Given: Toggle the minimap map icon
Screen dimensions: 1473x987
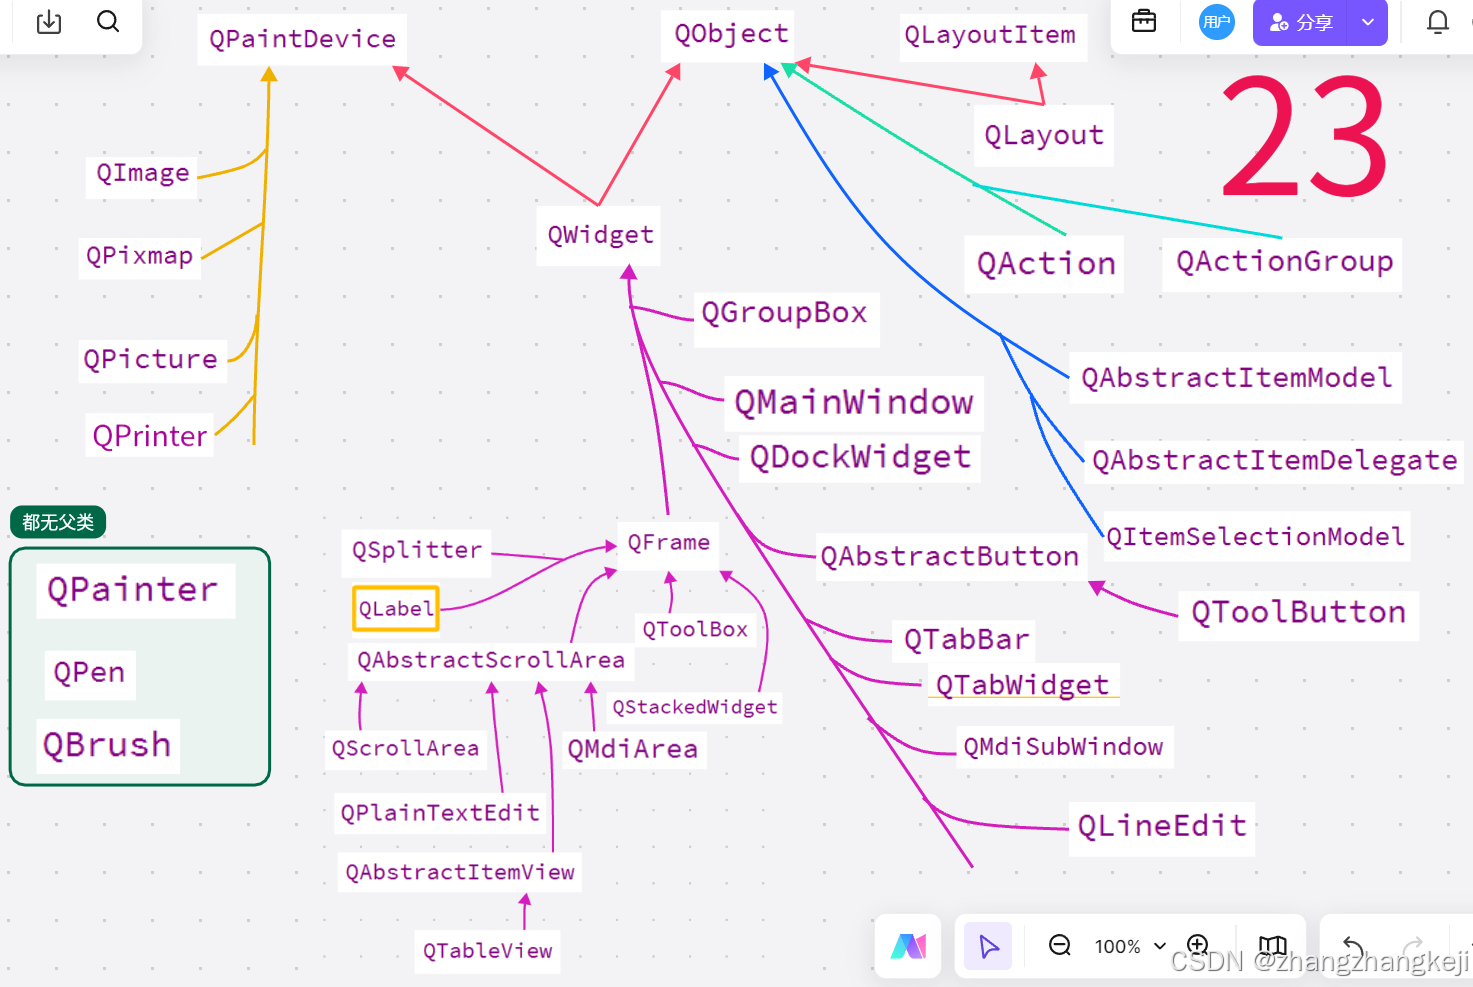Looking at the screenshot, I should click(x=1272, y=945).
